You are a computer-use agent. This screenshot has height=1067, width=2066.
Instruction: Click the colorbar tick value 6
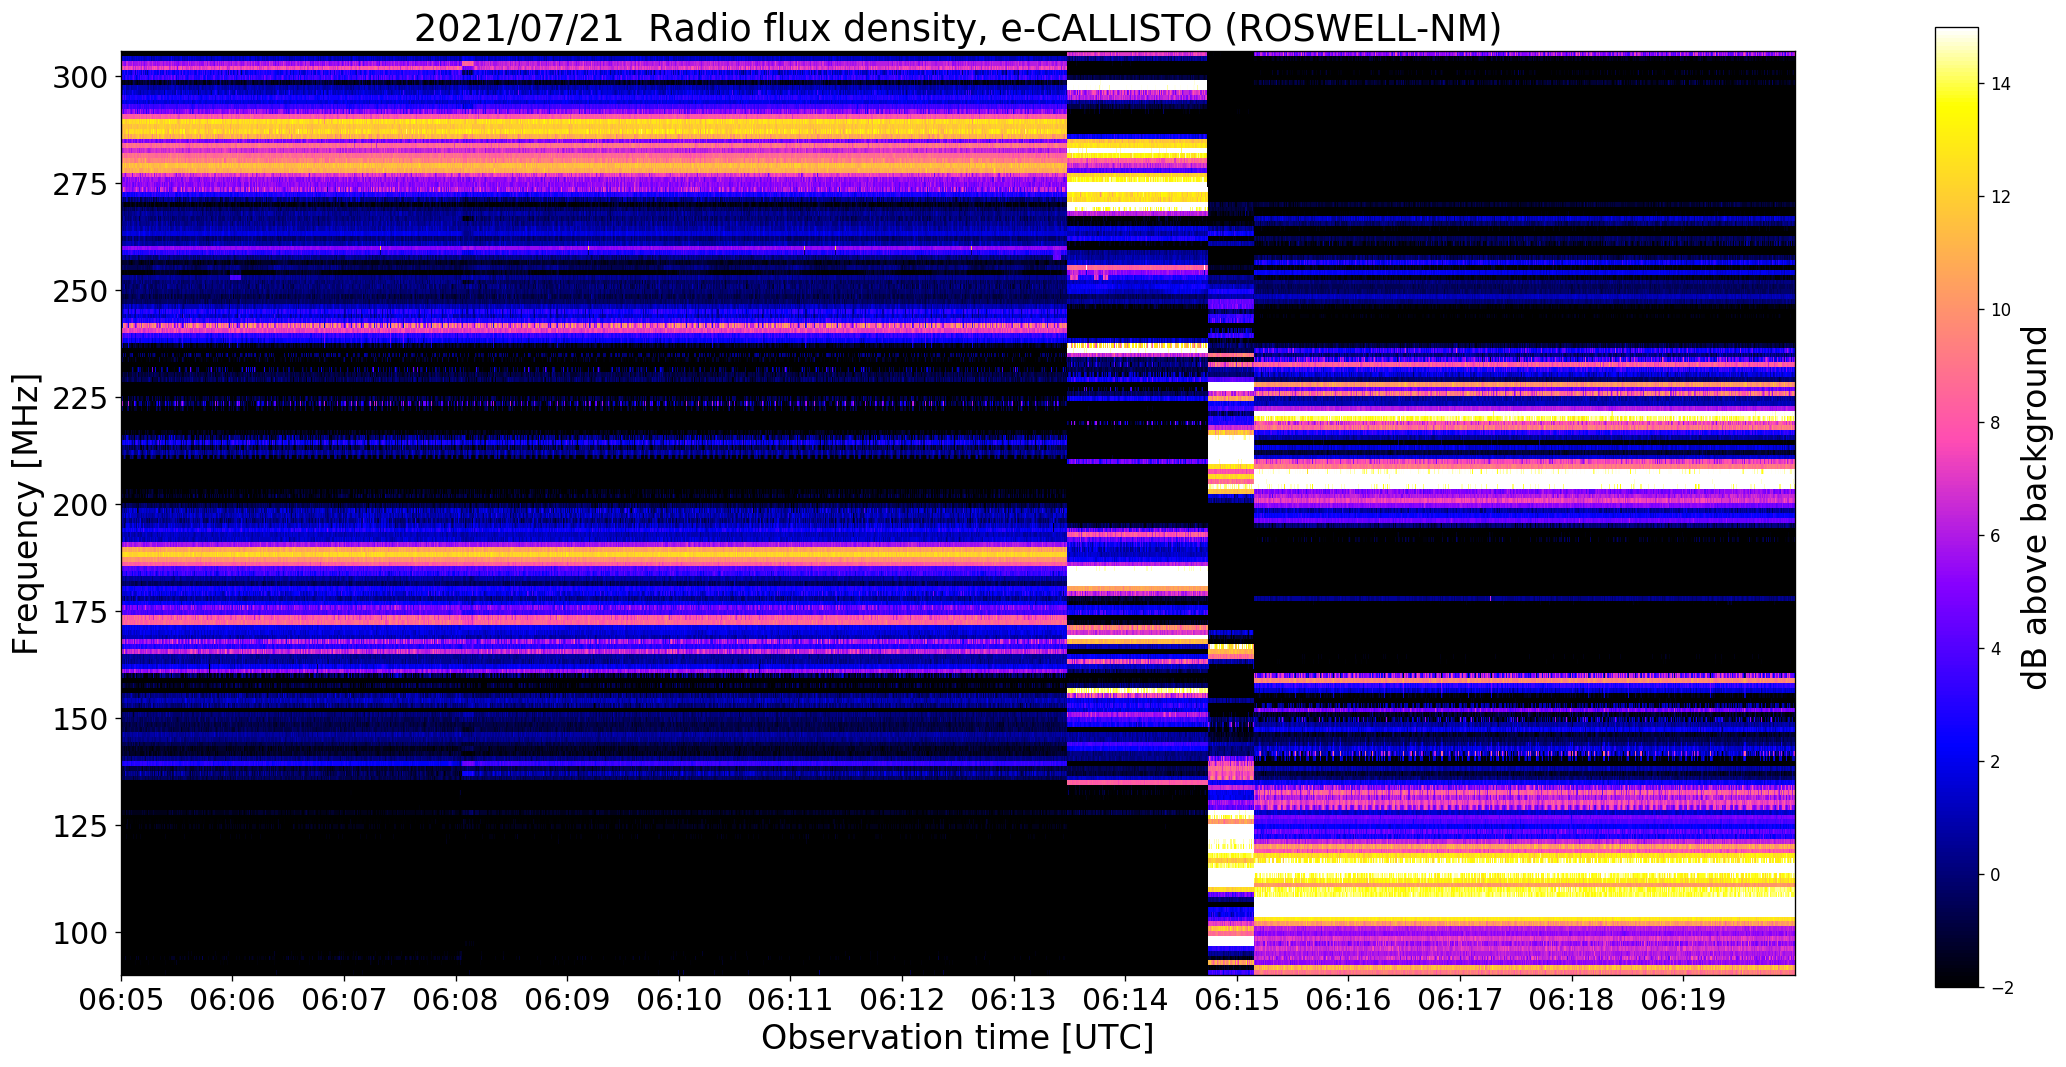[x=1995, y=536]
